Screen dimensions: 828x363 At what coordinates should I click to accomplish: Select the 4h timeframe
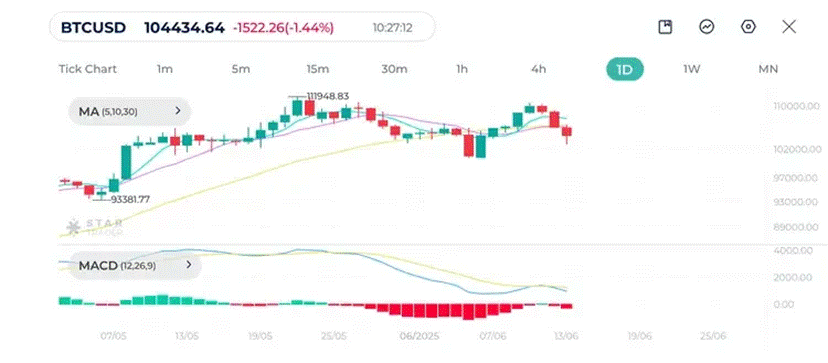coord(539,69)
